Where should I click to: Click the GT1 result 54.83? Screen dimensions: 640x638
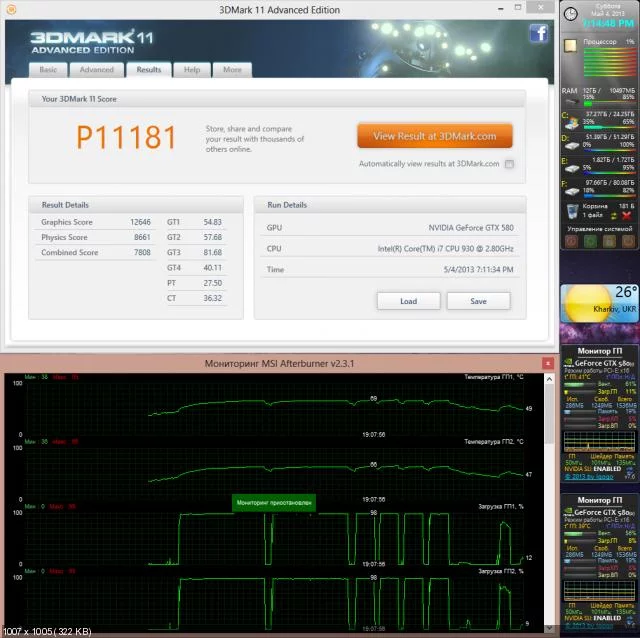tap(213, 222)
